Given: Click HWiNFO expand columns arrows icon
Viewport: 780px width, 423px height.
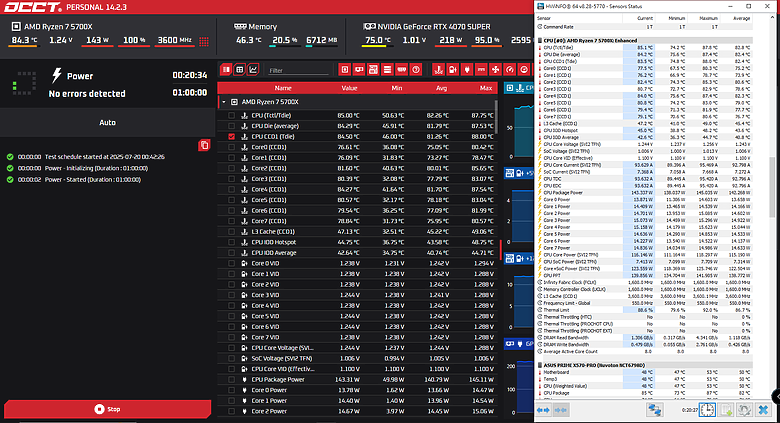Looking at the screenshot, I should point(543,410).
